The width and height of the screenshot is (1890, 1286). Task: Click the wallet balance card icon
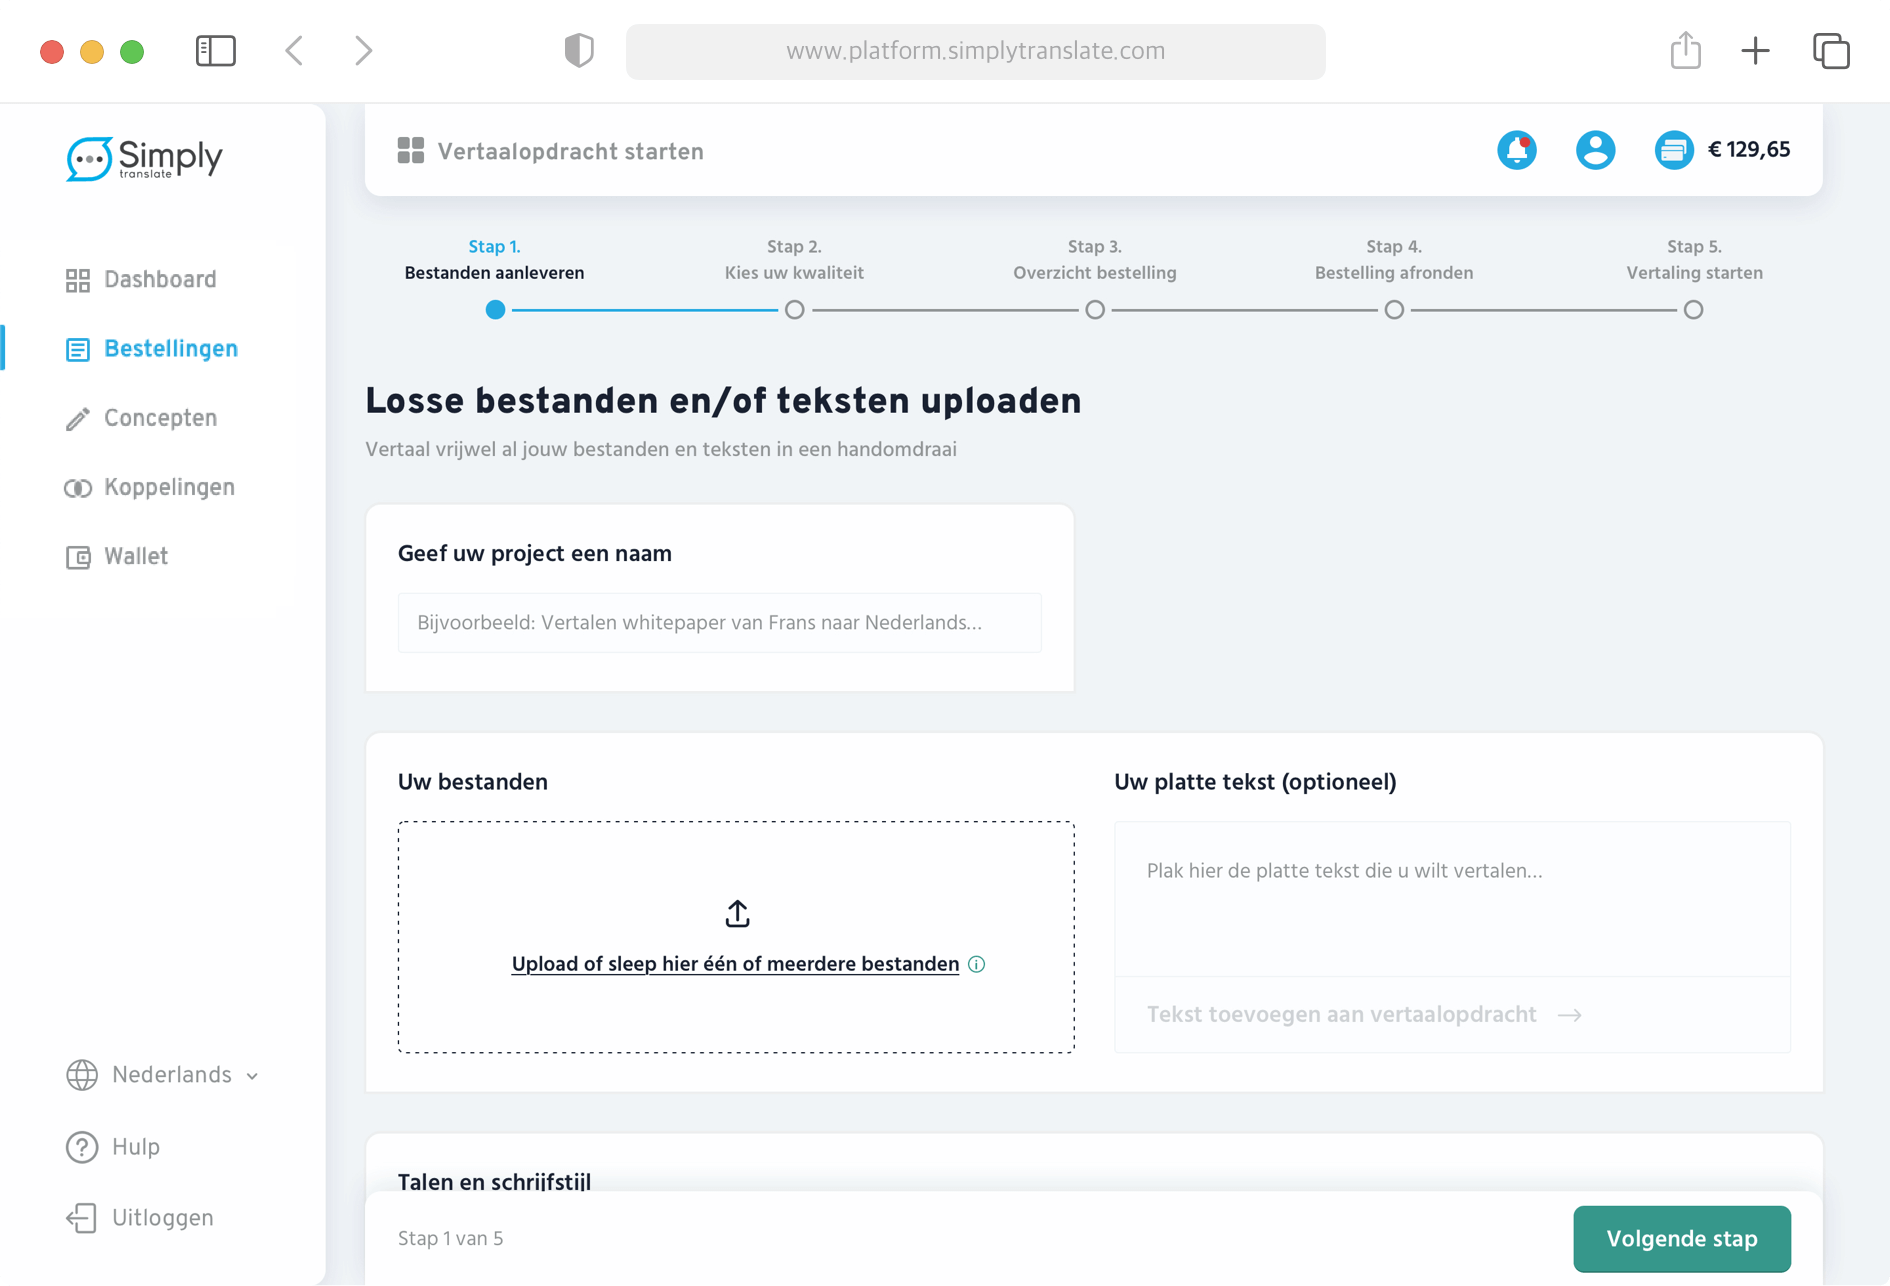click(x=1674, y=150)
